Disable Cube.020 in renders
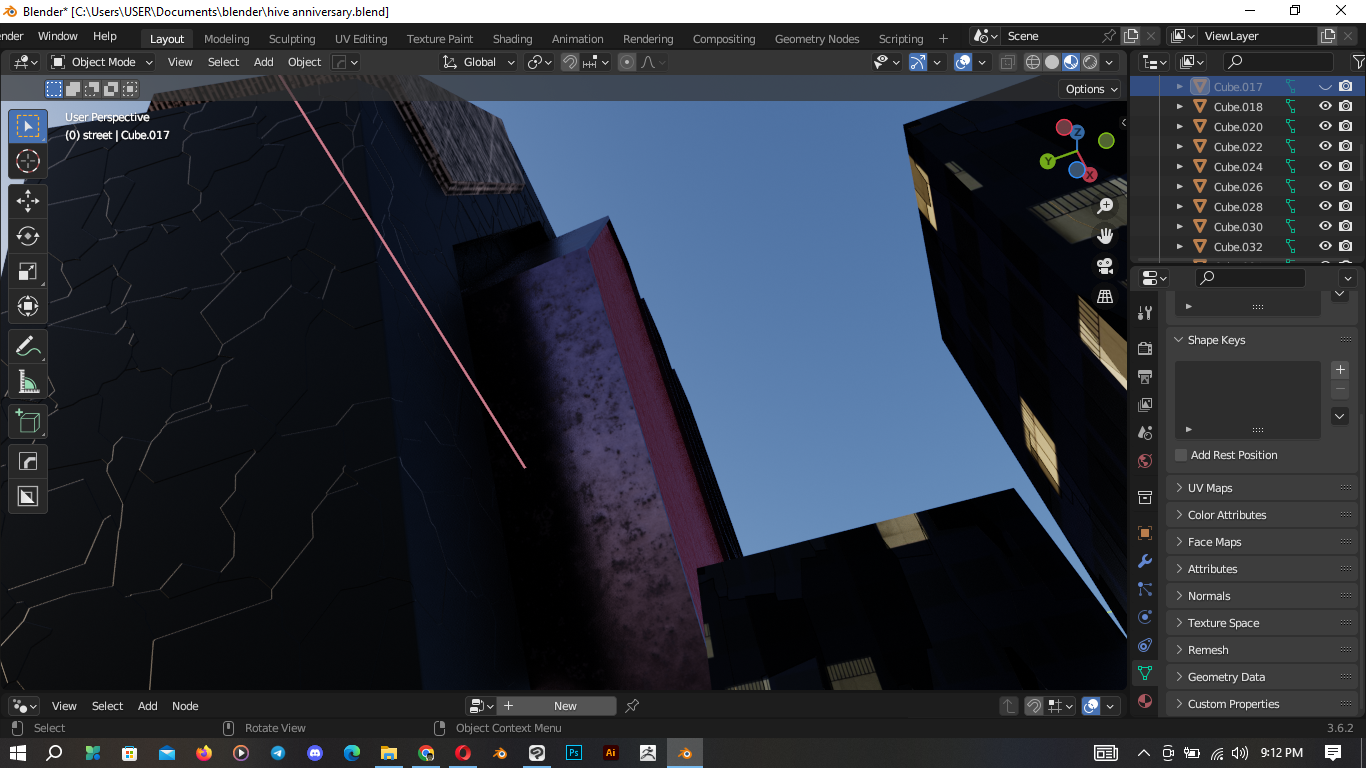The width and height of the screenshot is (1366, 768). (1346, 127)
